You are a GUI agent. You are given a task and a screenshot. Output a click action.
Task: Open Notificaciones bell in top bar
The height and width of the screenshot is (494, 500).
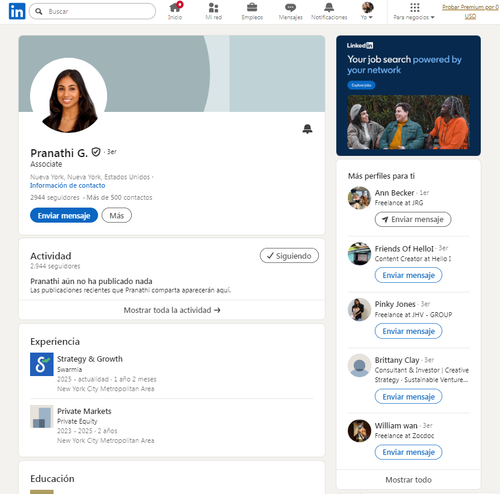point(329,11)
